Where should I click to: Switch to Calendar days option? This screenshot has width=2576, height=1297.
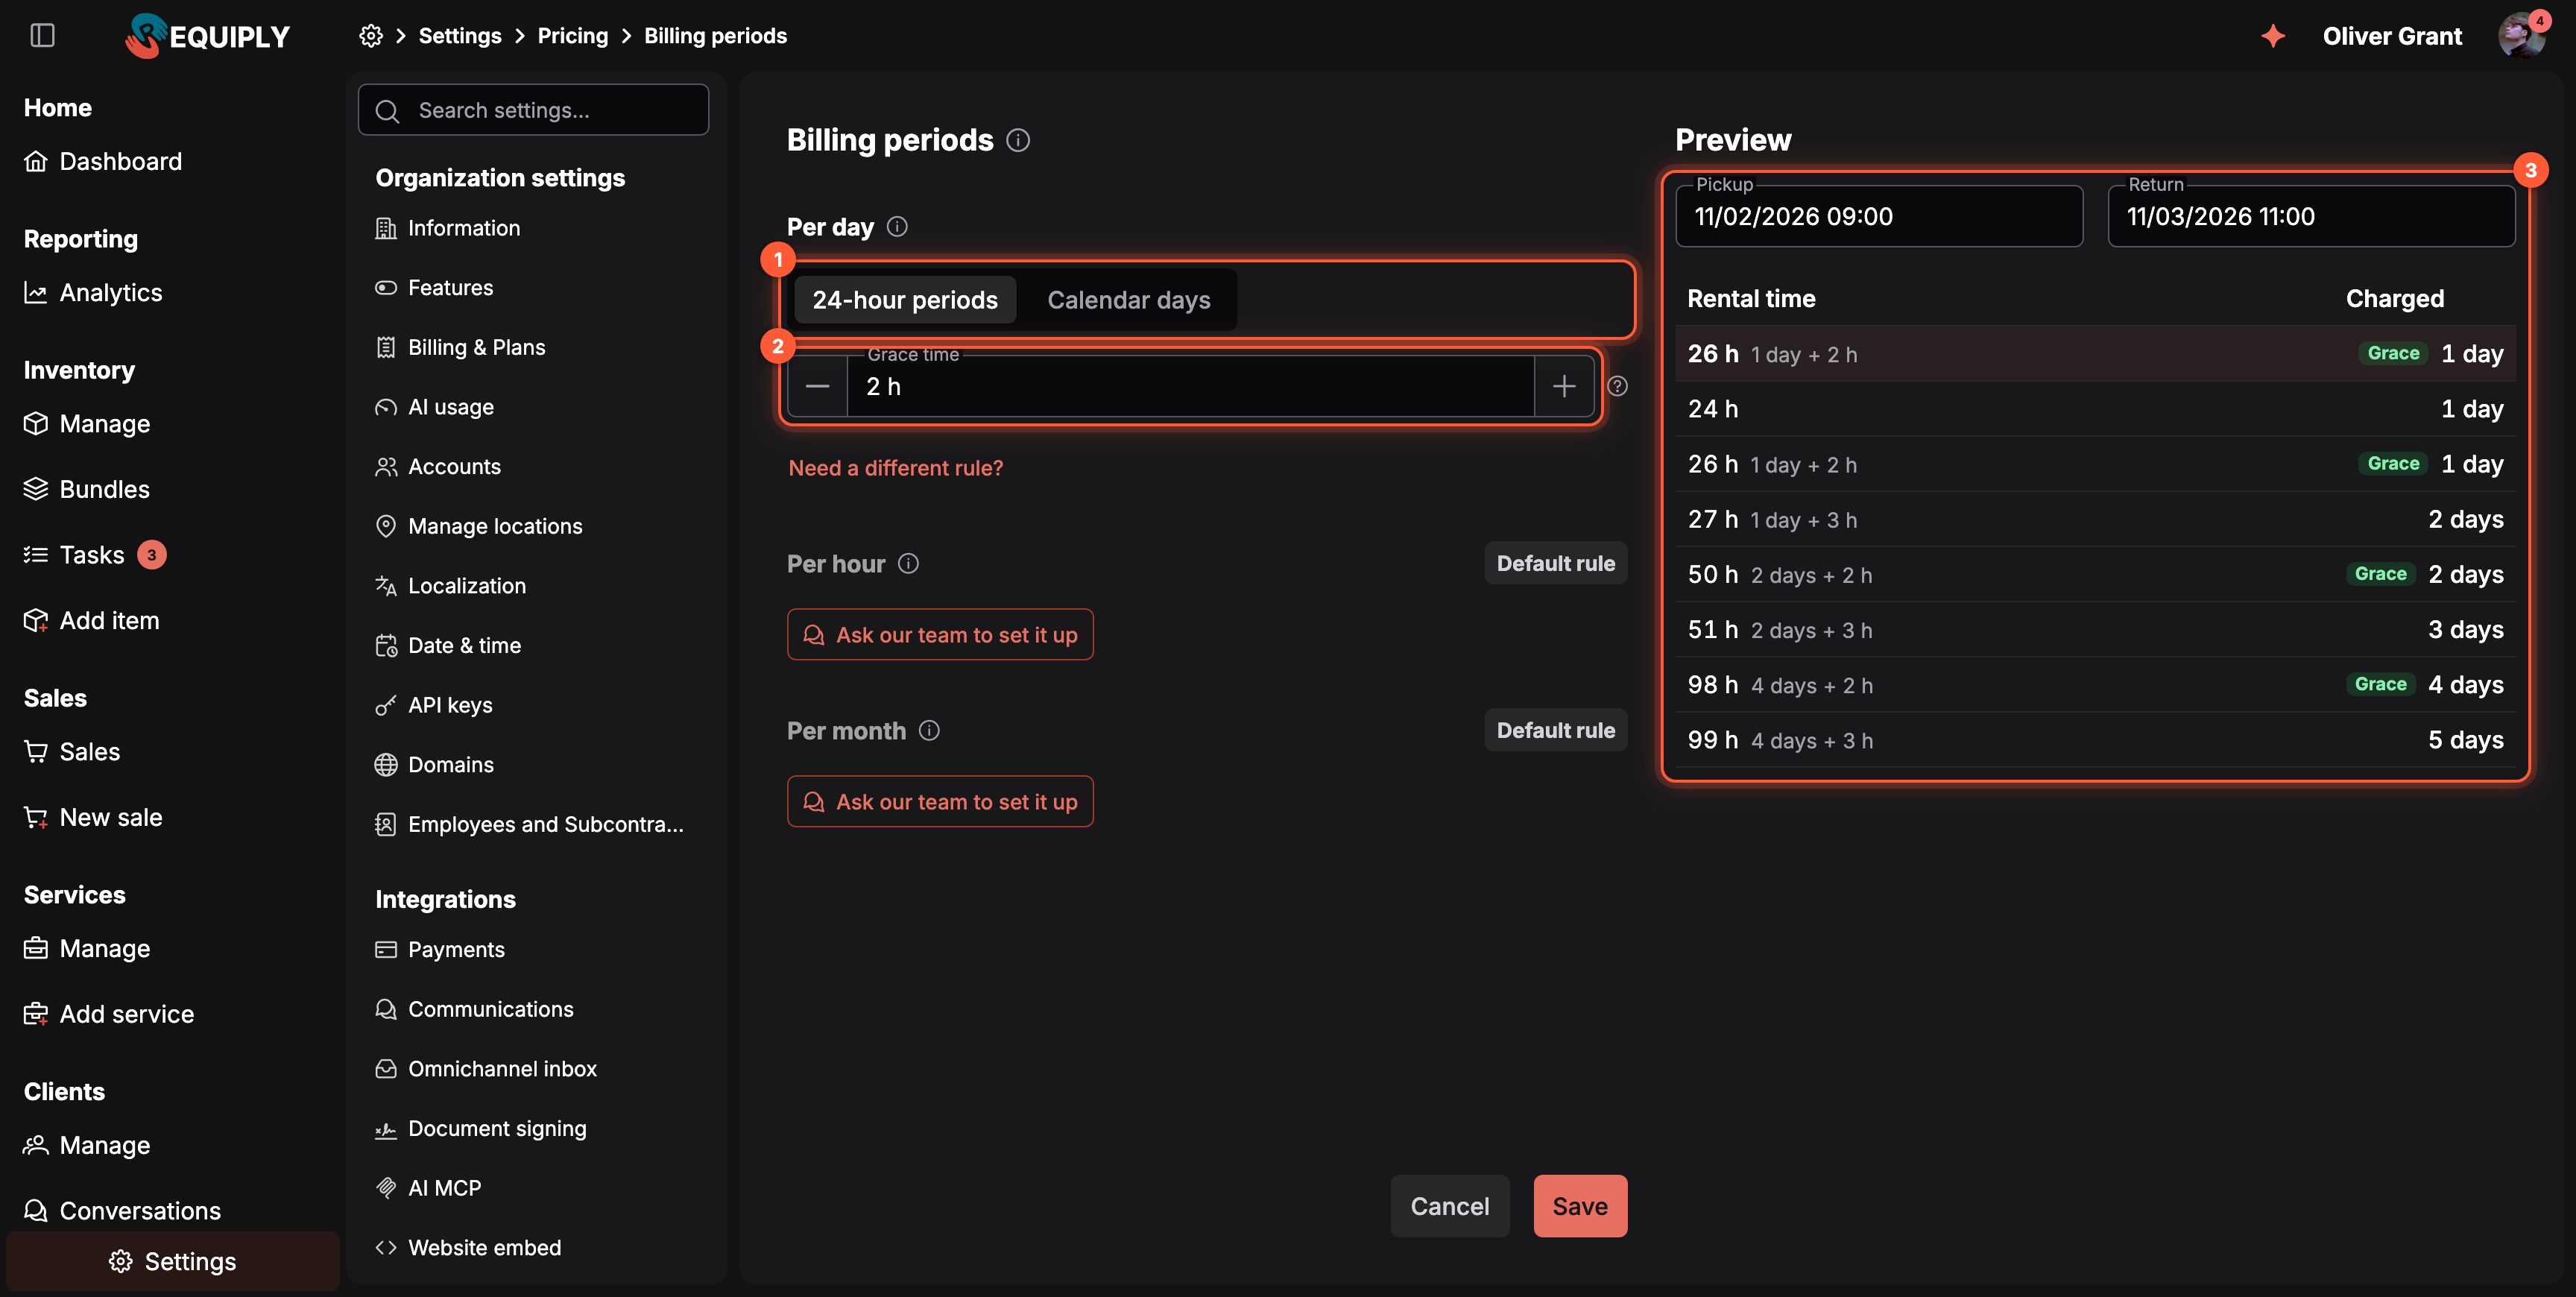coord(1128,300)
